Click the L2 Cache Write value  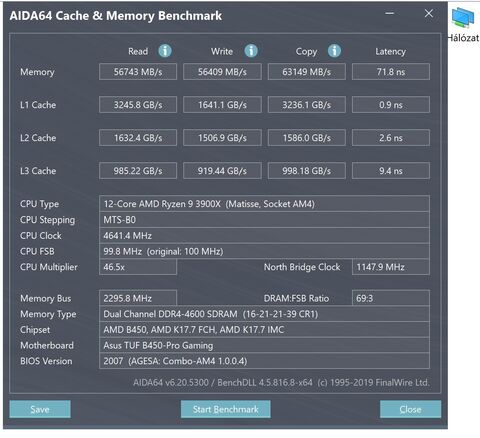(x=222, y=138)
